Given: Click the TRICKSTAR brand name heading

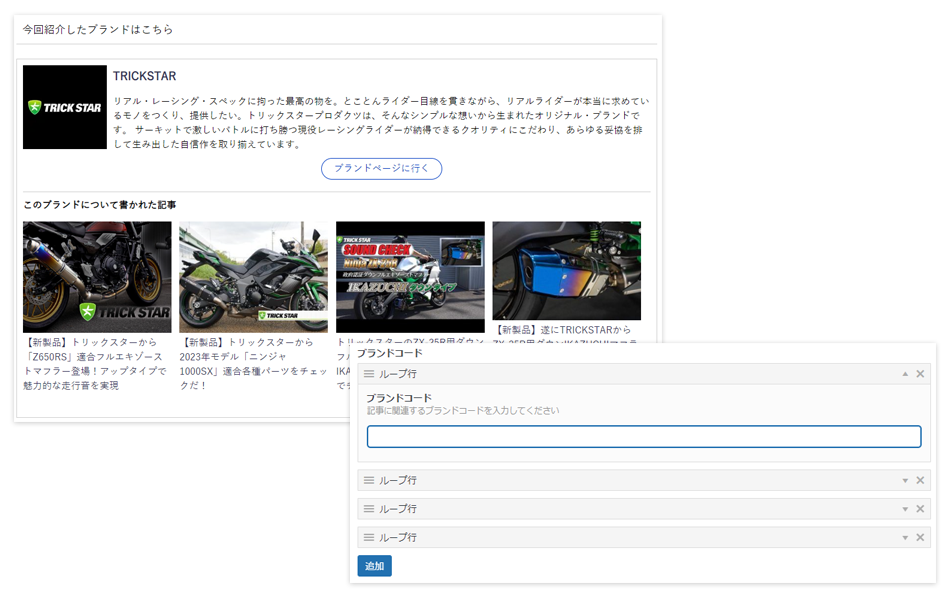Looking at the screenshot, I should pos(144,76).
